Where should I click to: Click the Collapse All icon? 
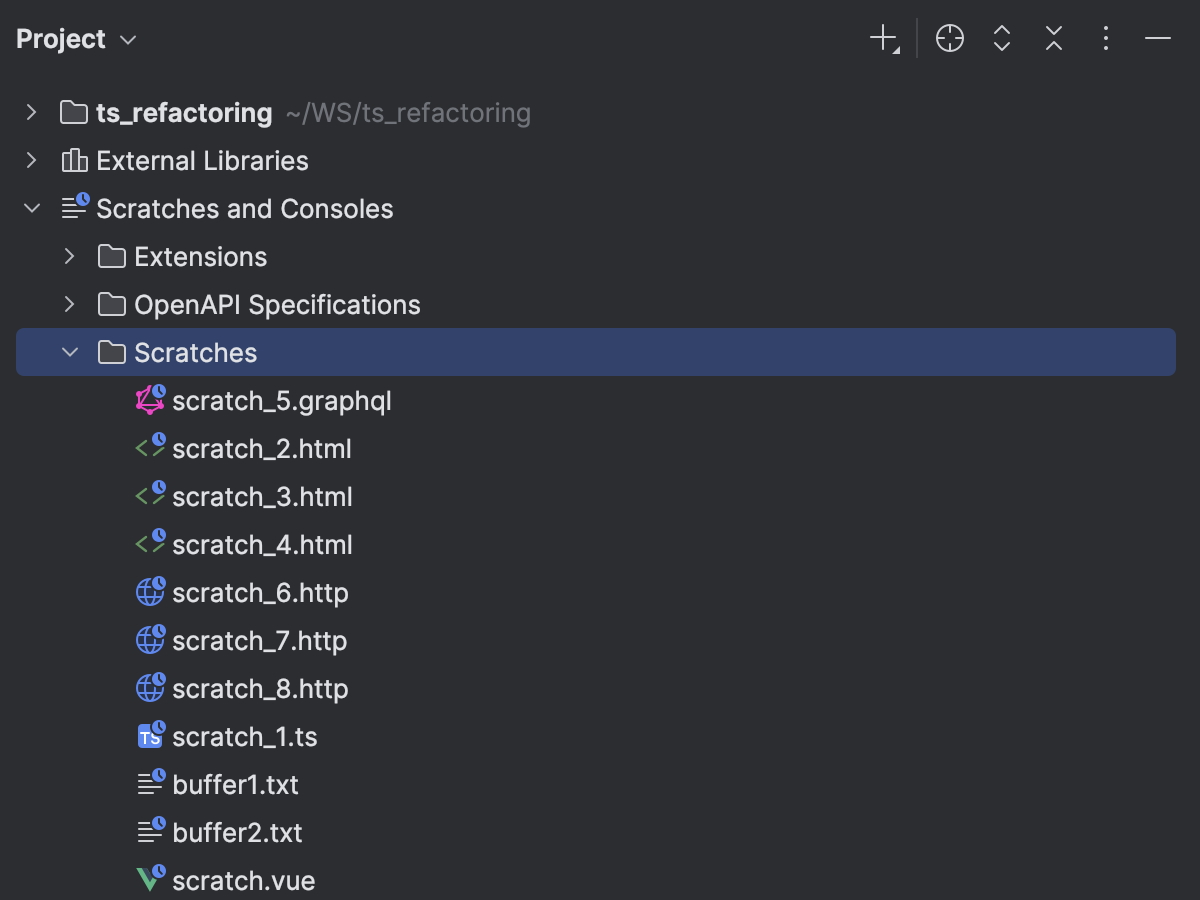(1054, 39)
